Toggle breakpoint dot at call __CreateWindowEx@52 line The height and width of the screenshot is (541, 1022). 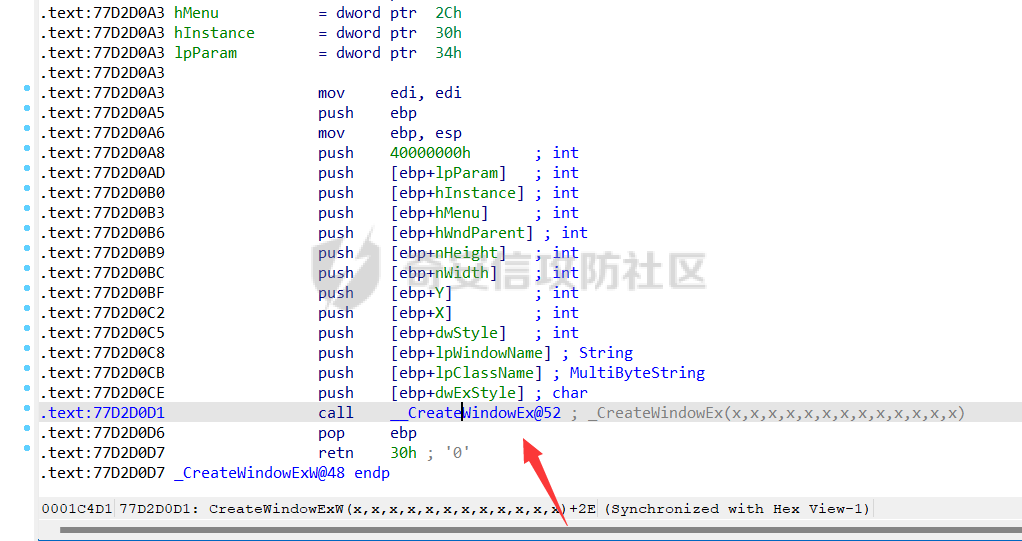click(x=27, y=408)
